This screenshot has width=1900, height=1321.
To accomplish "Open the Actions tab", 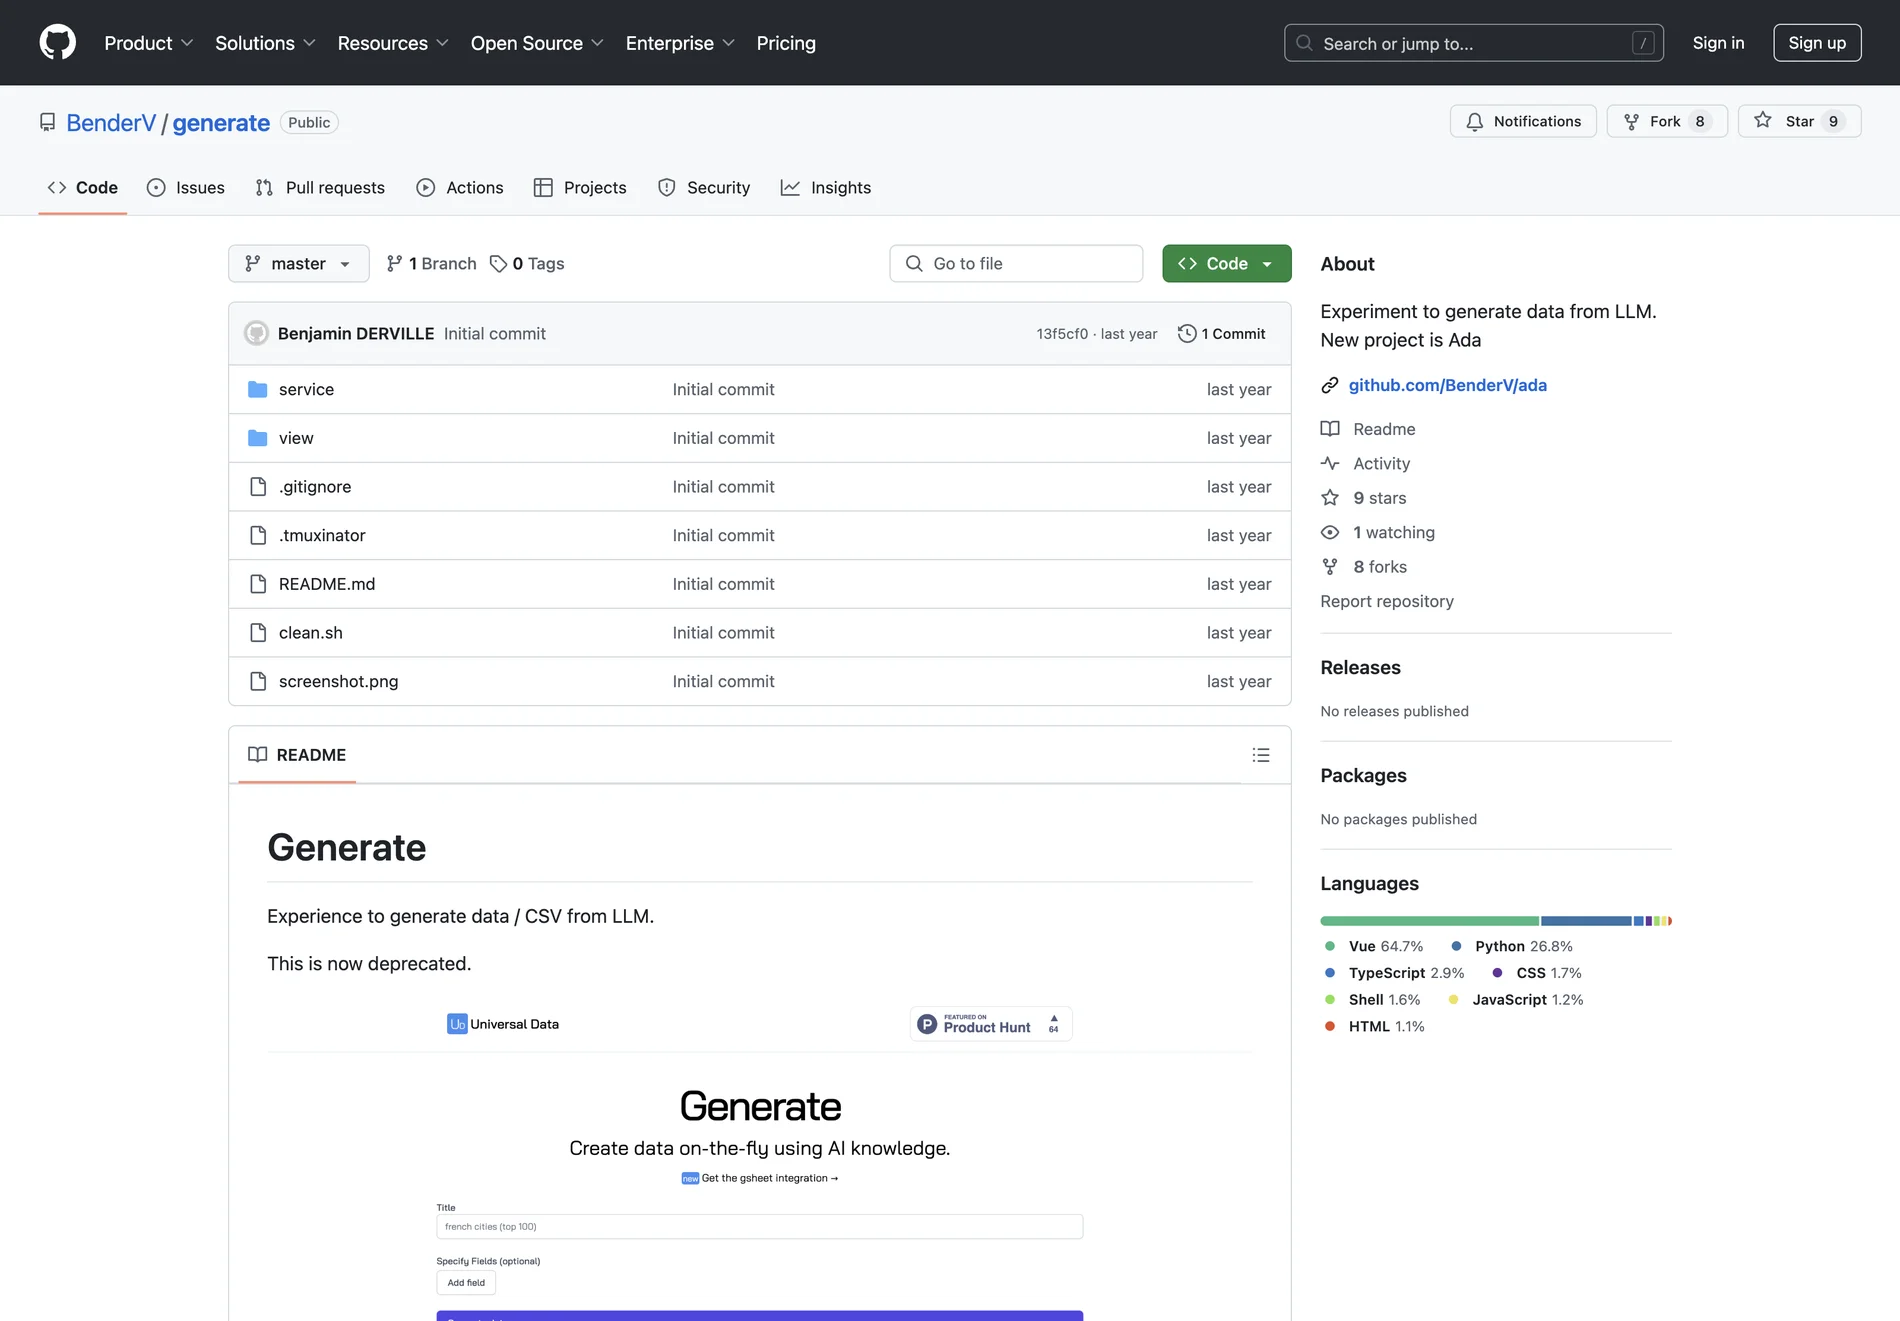I will [460, 188].
